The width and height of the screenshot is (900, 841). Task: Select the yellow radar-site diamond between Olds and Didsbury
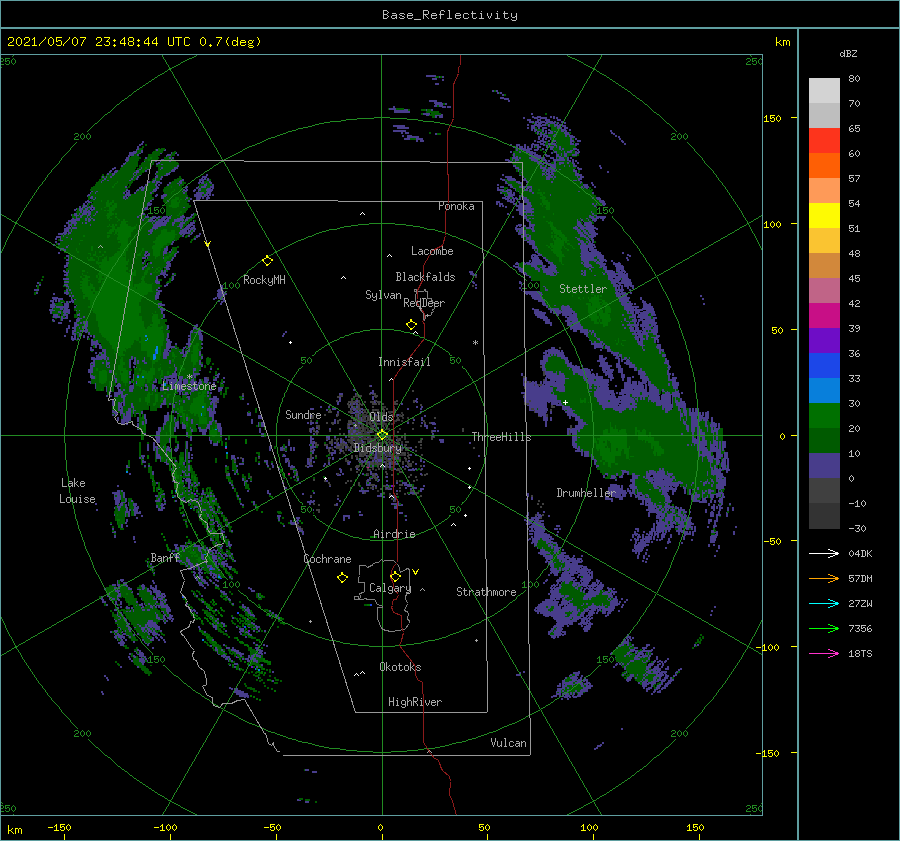tap(382, 435)
